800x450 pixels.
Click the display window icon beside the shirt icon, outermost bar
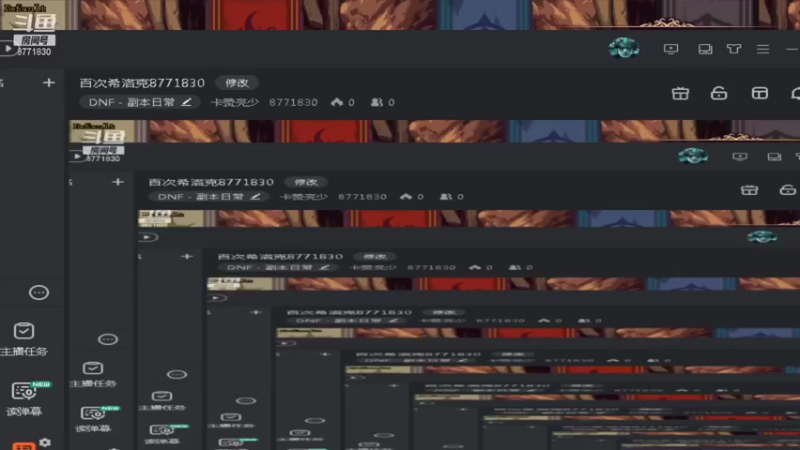click(705, 49)
